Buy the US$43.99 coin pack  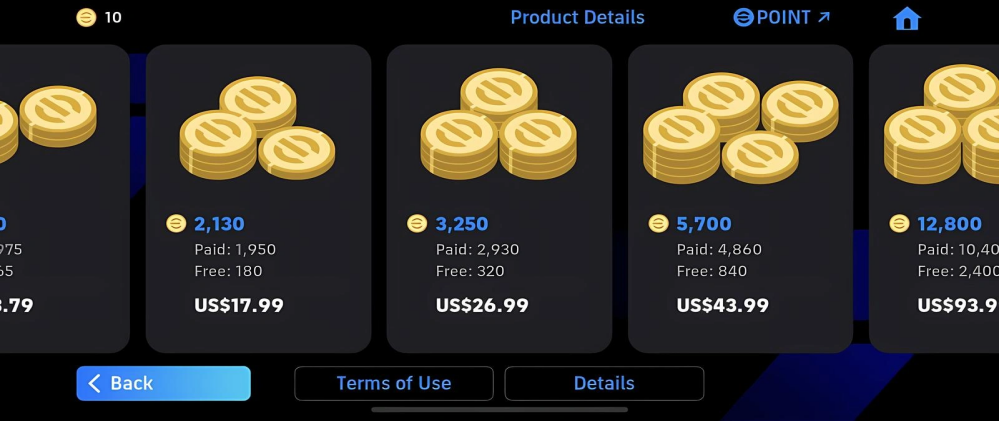click(x=723, y=305)
